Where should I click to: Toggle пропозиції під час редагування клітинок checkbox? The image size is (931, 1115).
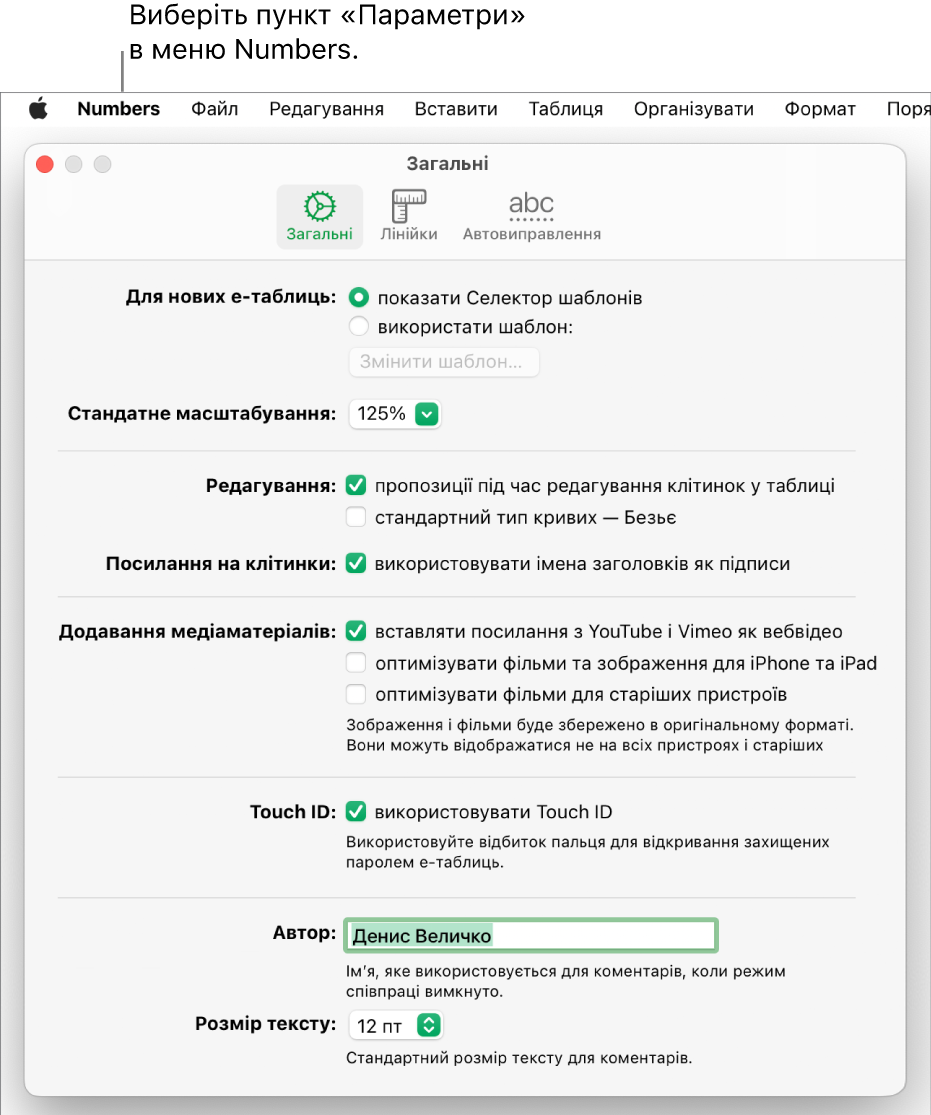(x=356, y=486)
